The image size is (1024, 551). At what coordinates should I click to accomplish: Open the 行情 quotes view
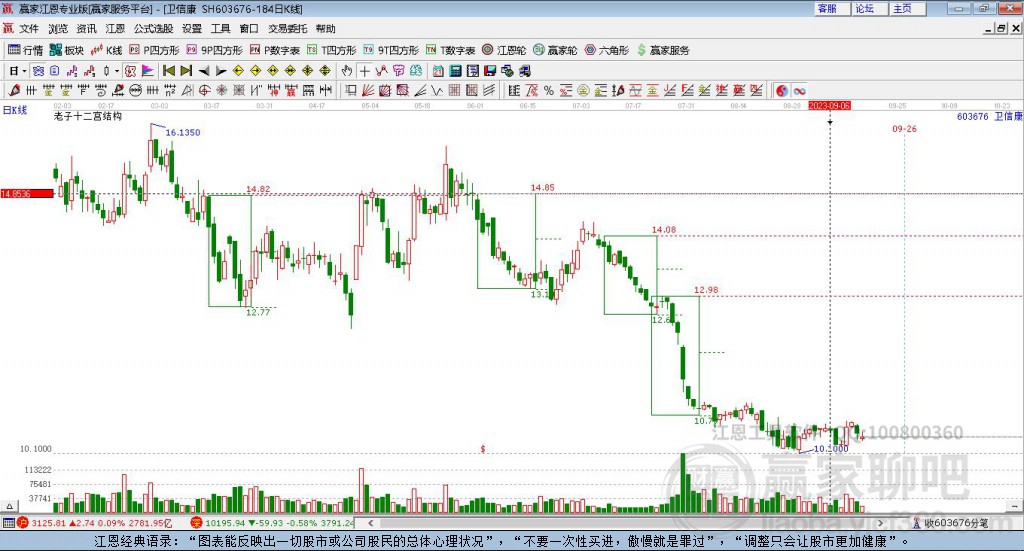point(25,50)
